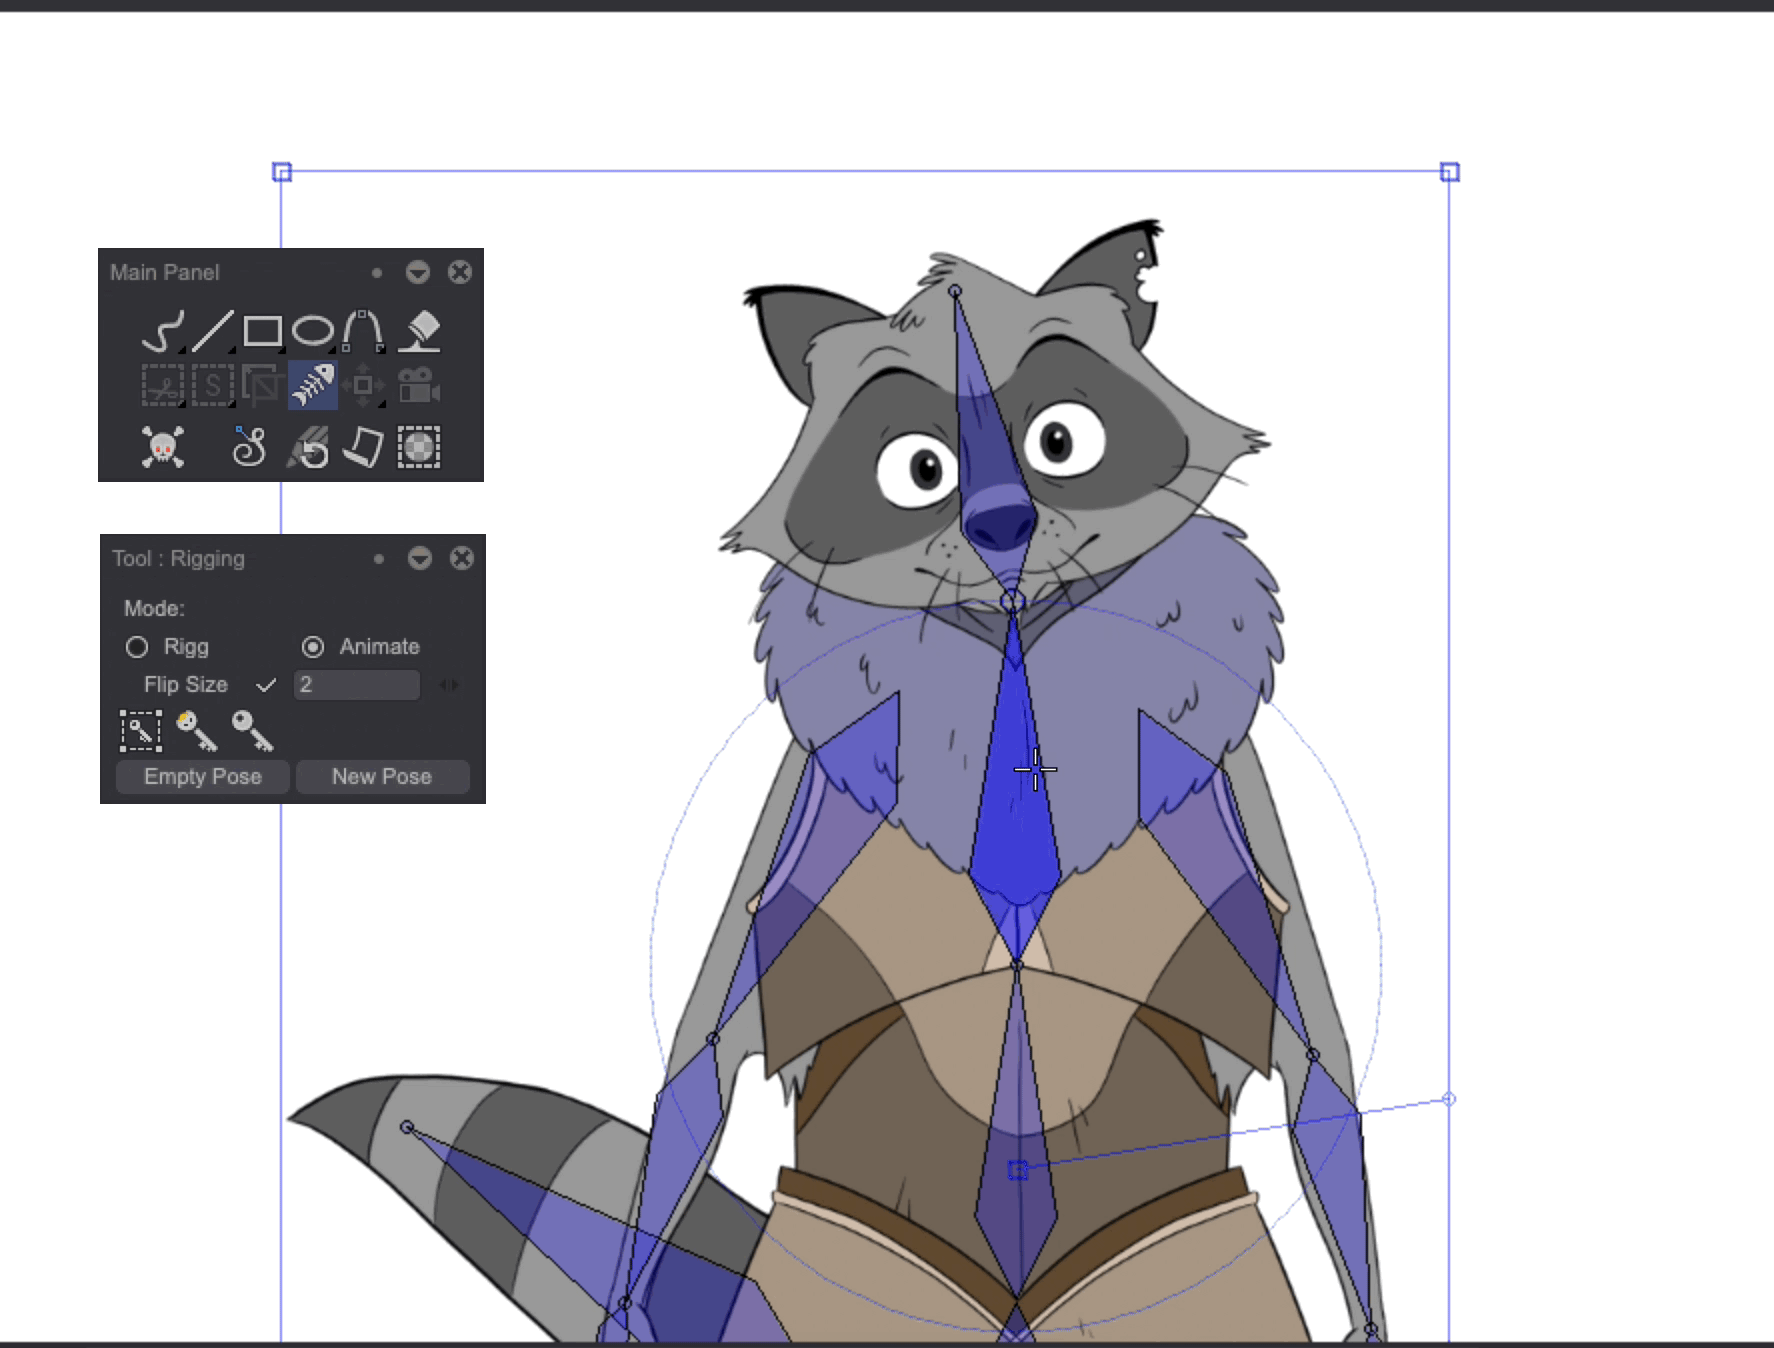Select the straight line tool
Viewport: 1774px width, 1348px height.
coord(212,330)
